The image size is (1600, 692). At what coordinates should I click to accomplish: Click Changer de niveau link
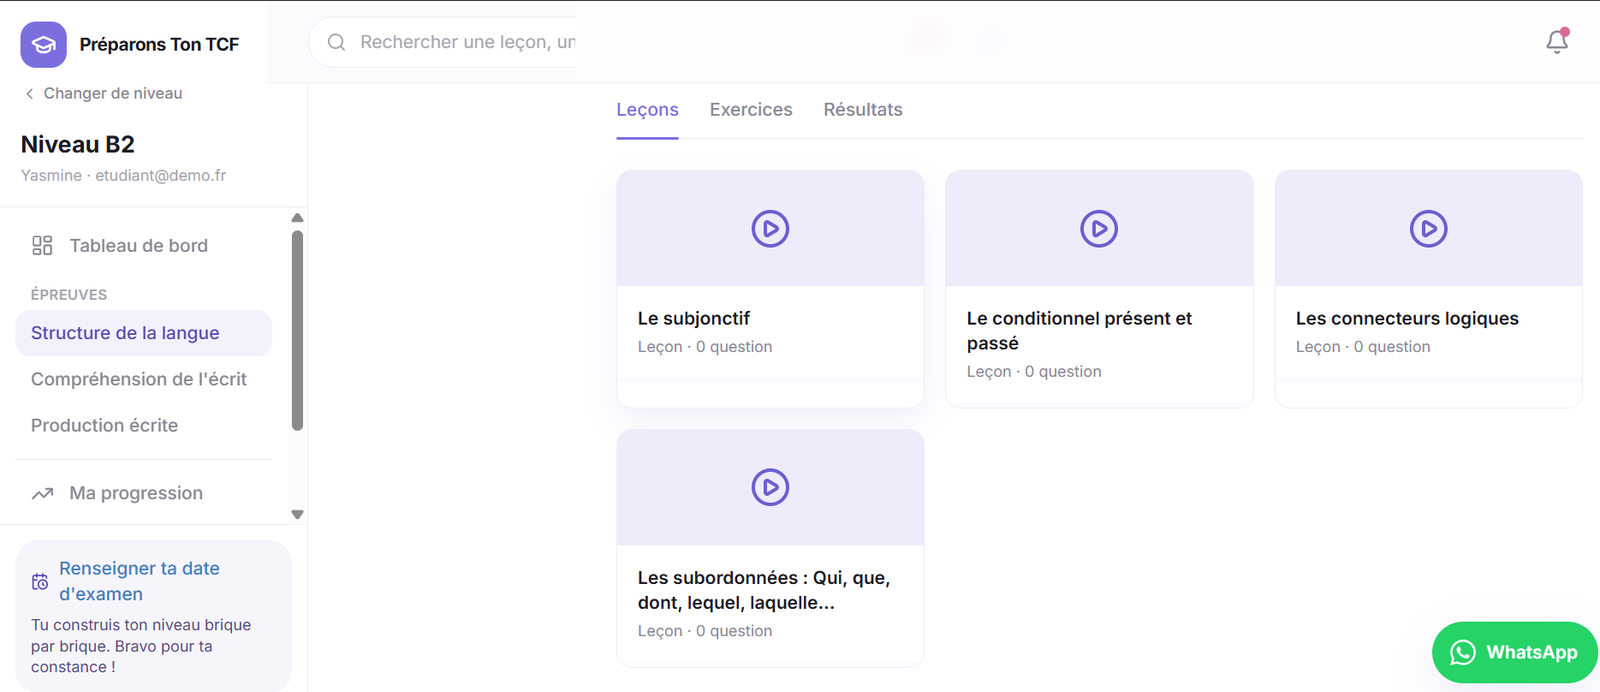[x=113, y=94]
